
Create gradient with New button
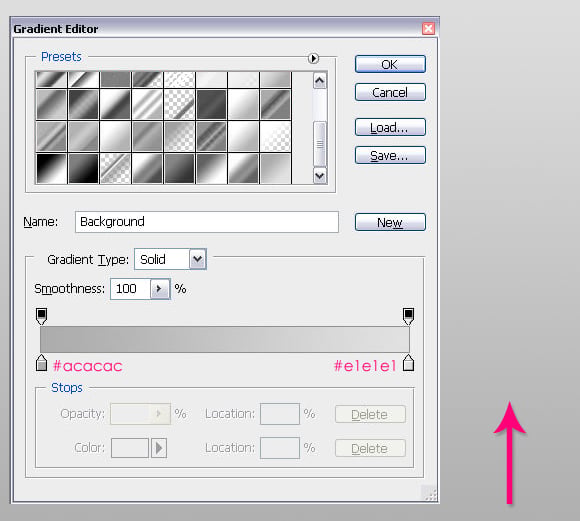390,222
